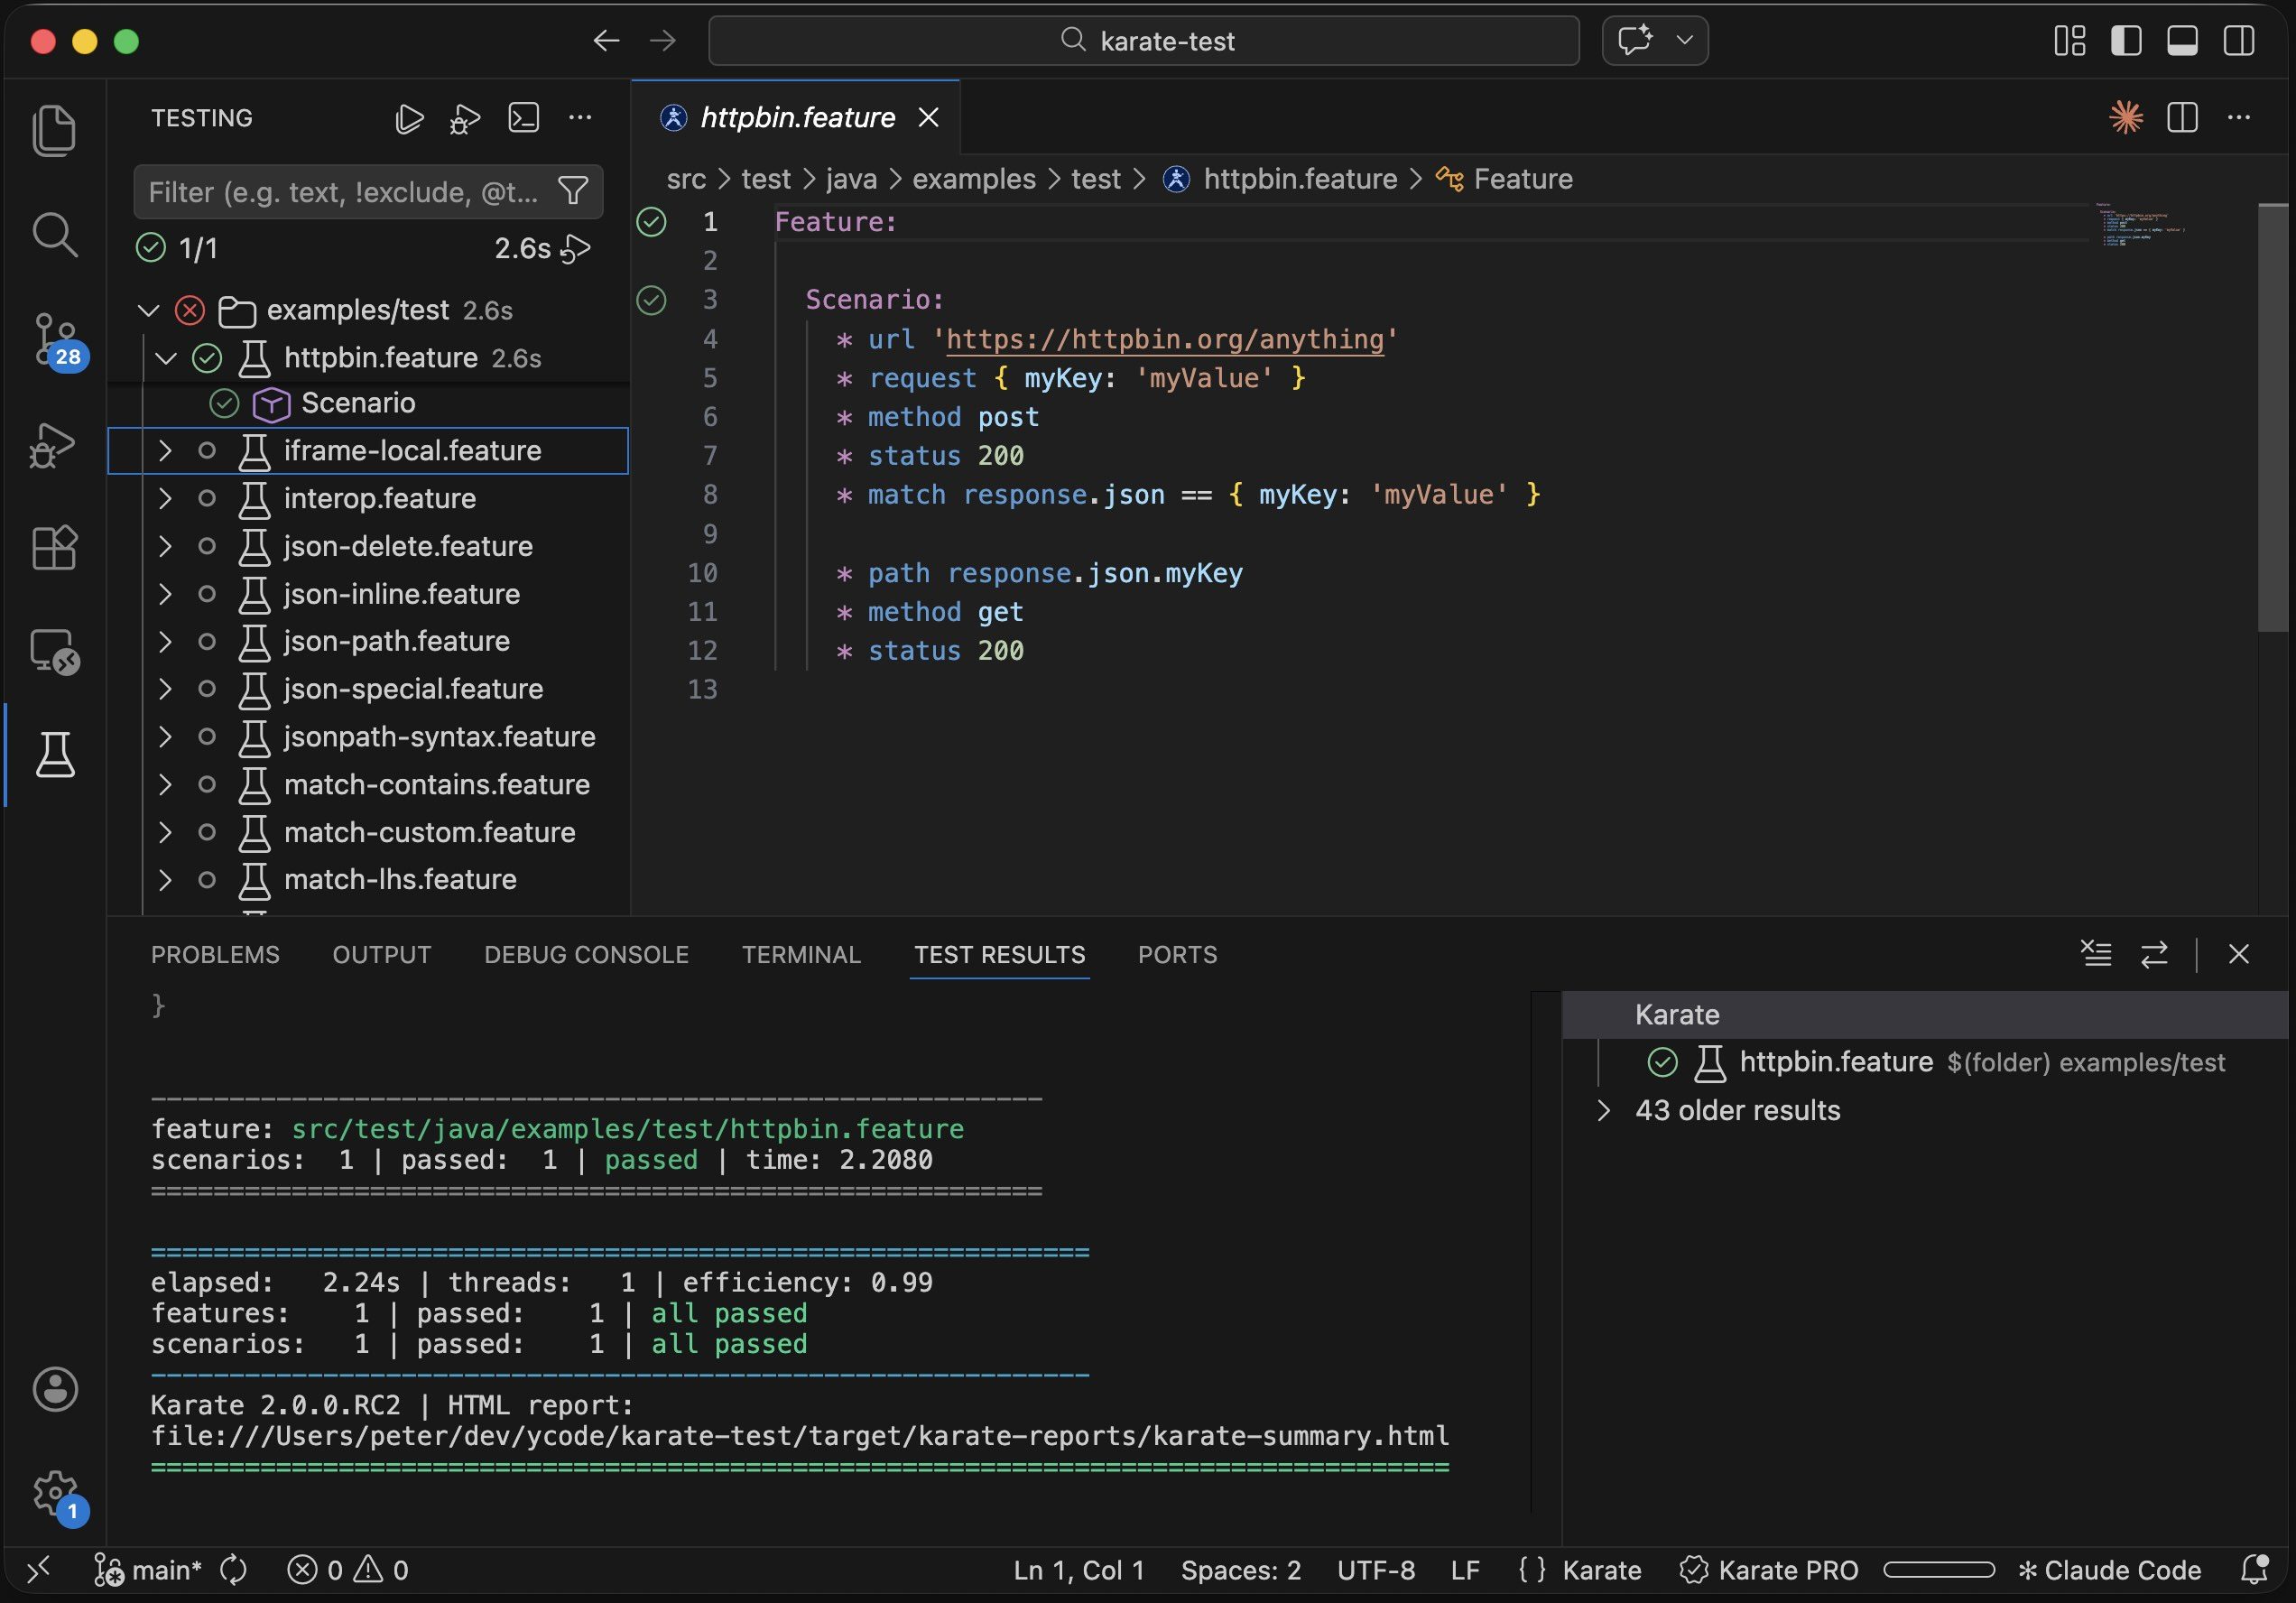Click the httpbin.org/anything URL link in the editor
Image resolution: width=2296 pixels, height=1603 pixels.
(x=1164, y=340)
